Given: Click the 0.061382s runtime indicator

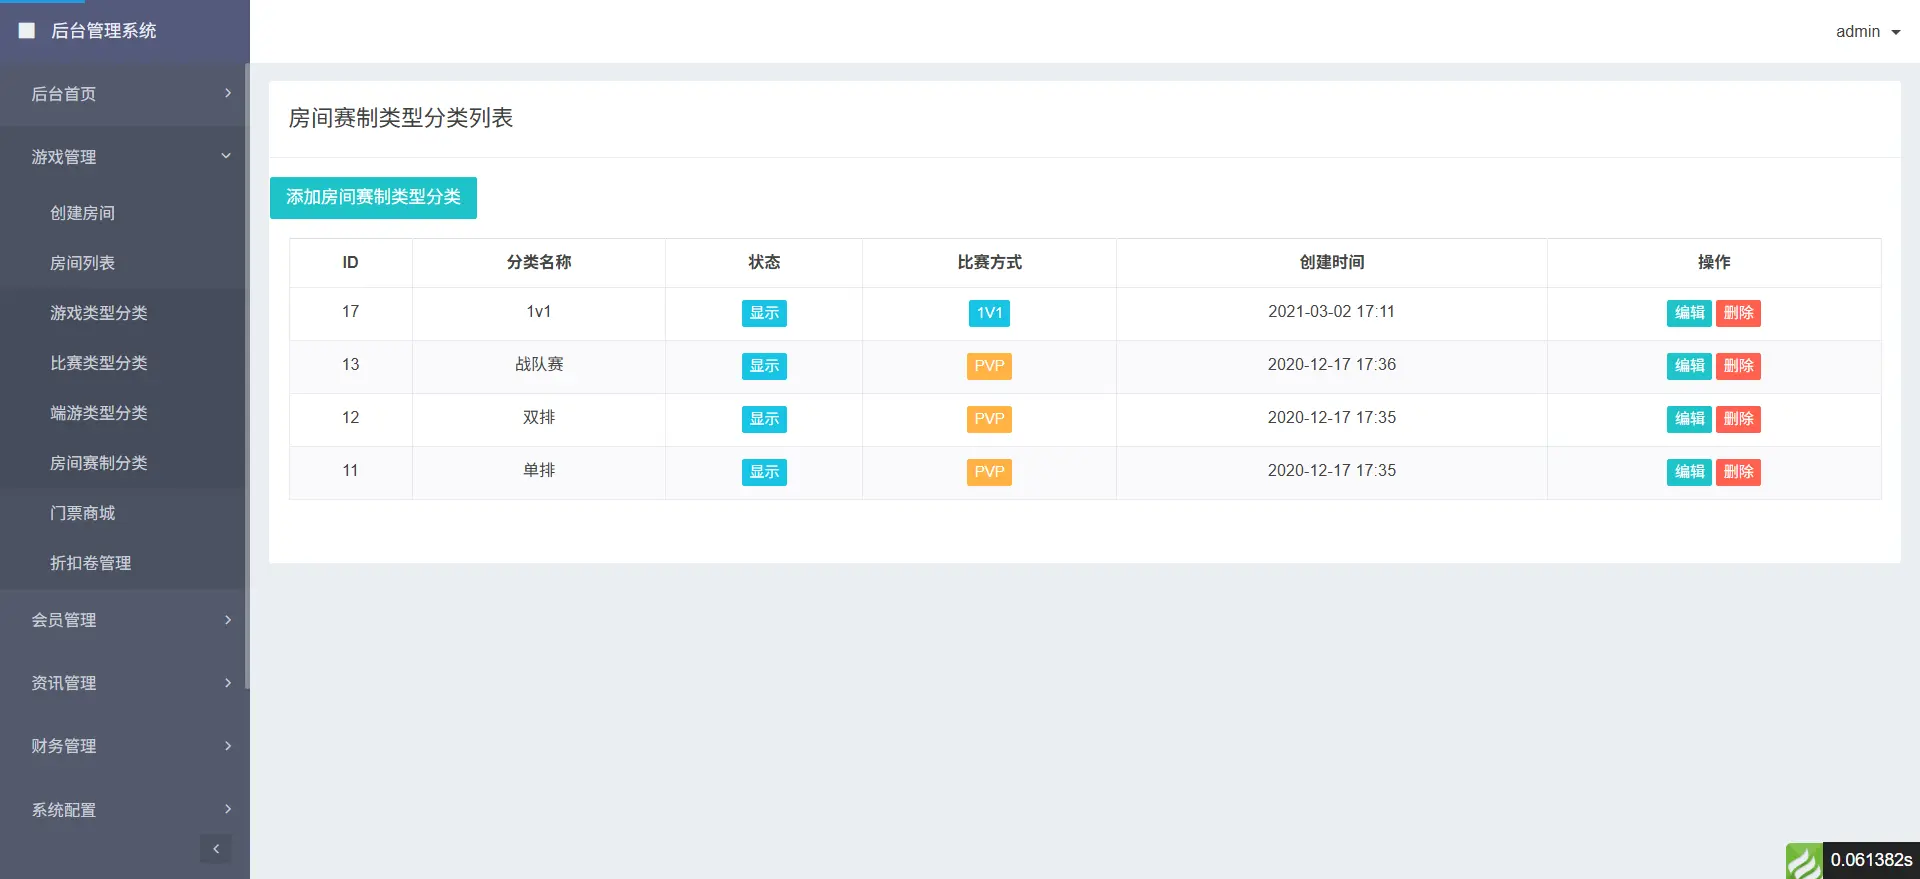Looking at the screenshot, I should (x=1871, y=860).
